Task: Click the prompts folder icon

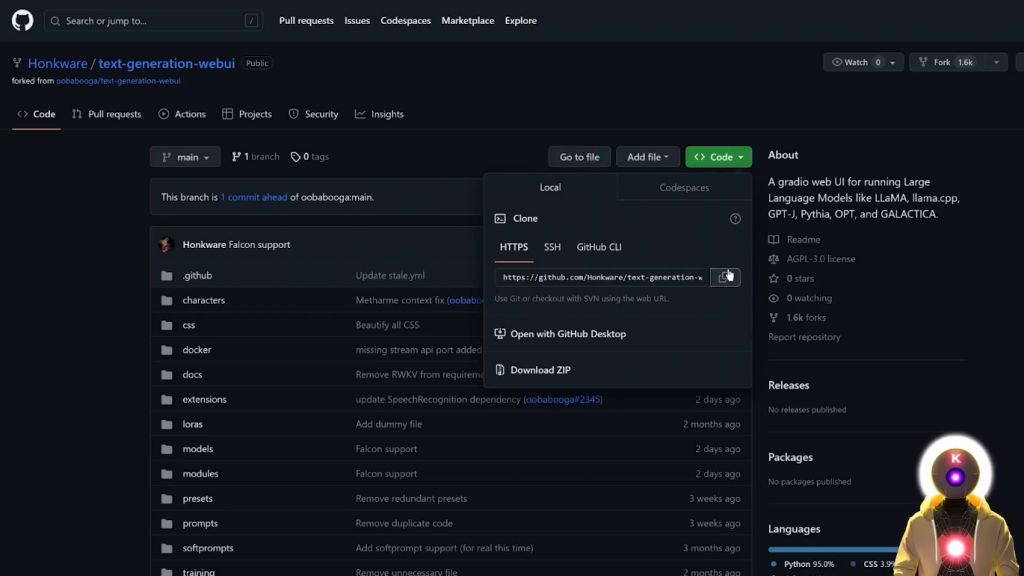Action: pos(167,524)
